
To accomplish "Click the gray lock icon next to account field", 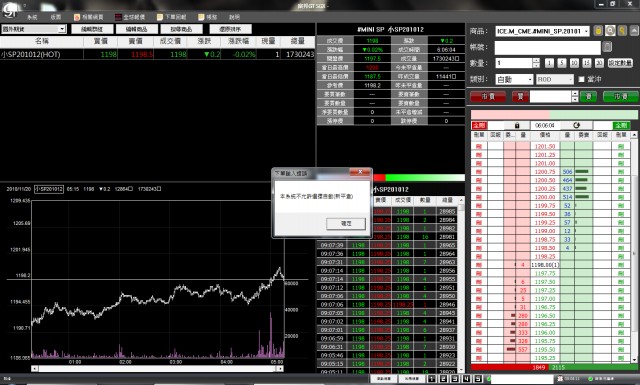I will click(607, 47).
